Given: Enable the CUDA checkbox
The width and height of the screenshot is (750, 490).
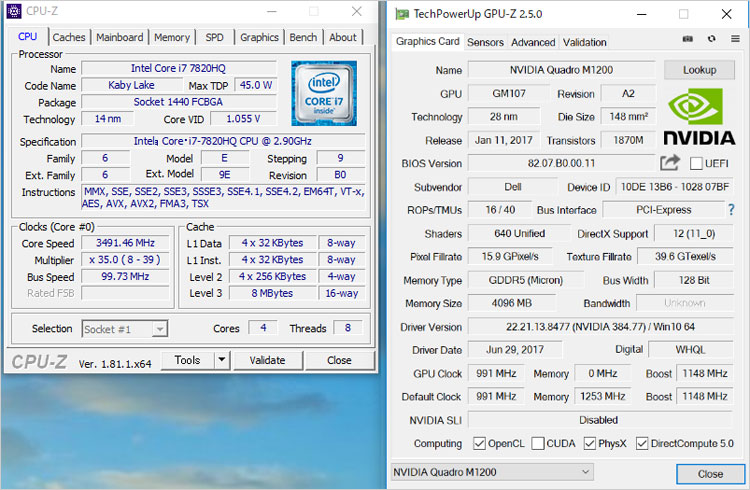Looking at the screenshot, I should point(538,444).
